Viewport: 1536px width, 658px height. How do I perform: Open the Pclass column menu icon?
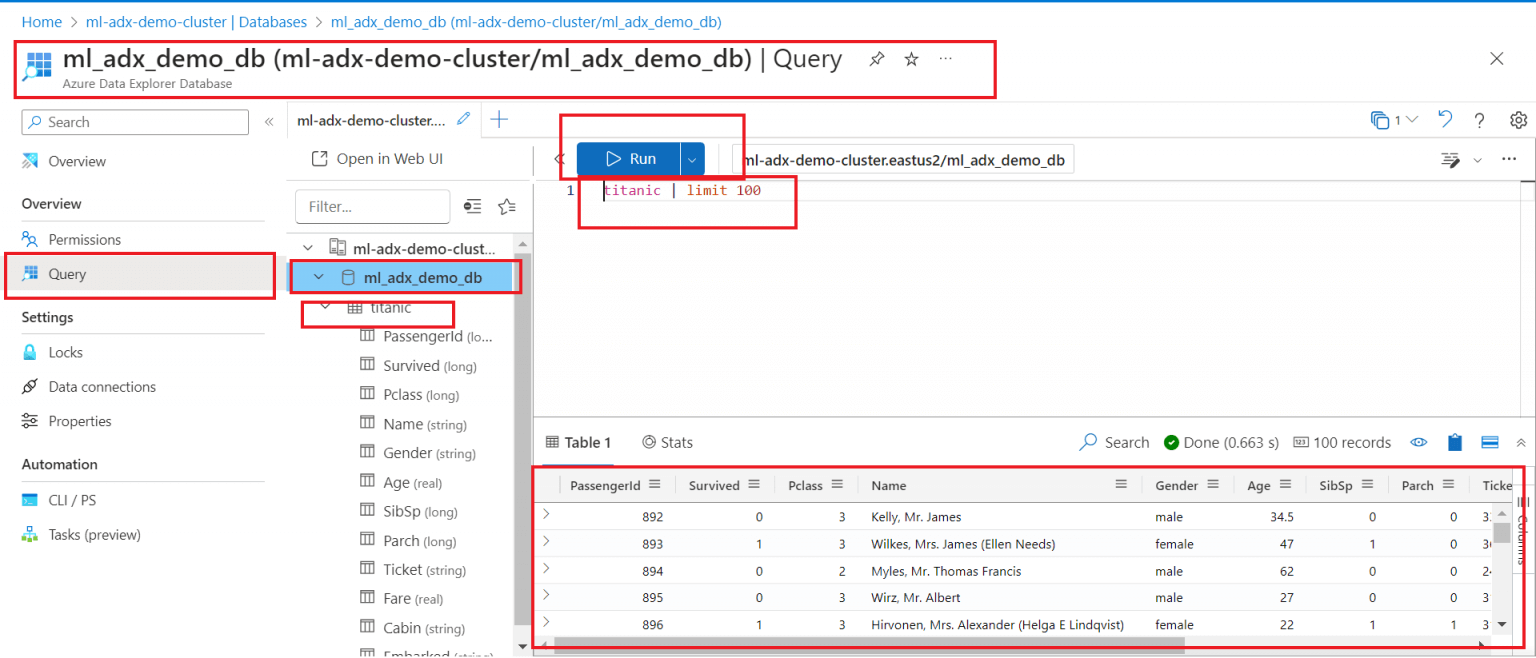[x=838, y=484]
